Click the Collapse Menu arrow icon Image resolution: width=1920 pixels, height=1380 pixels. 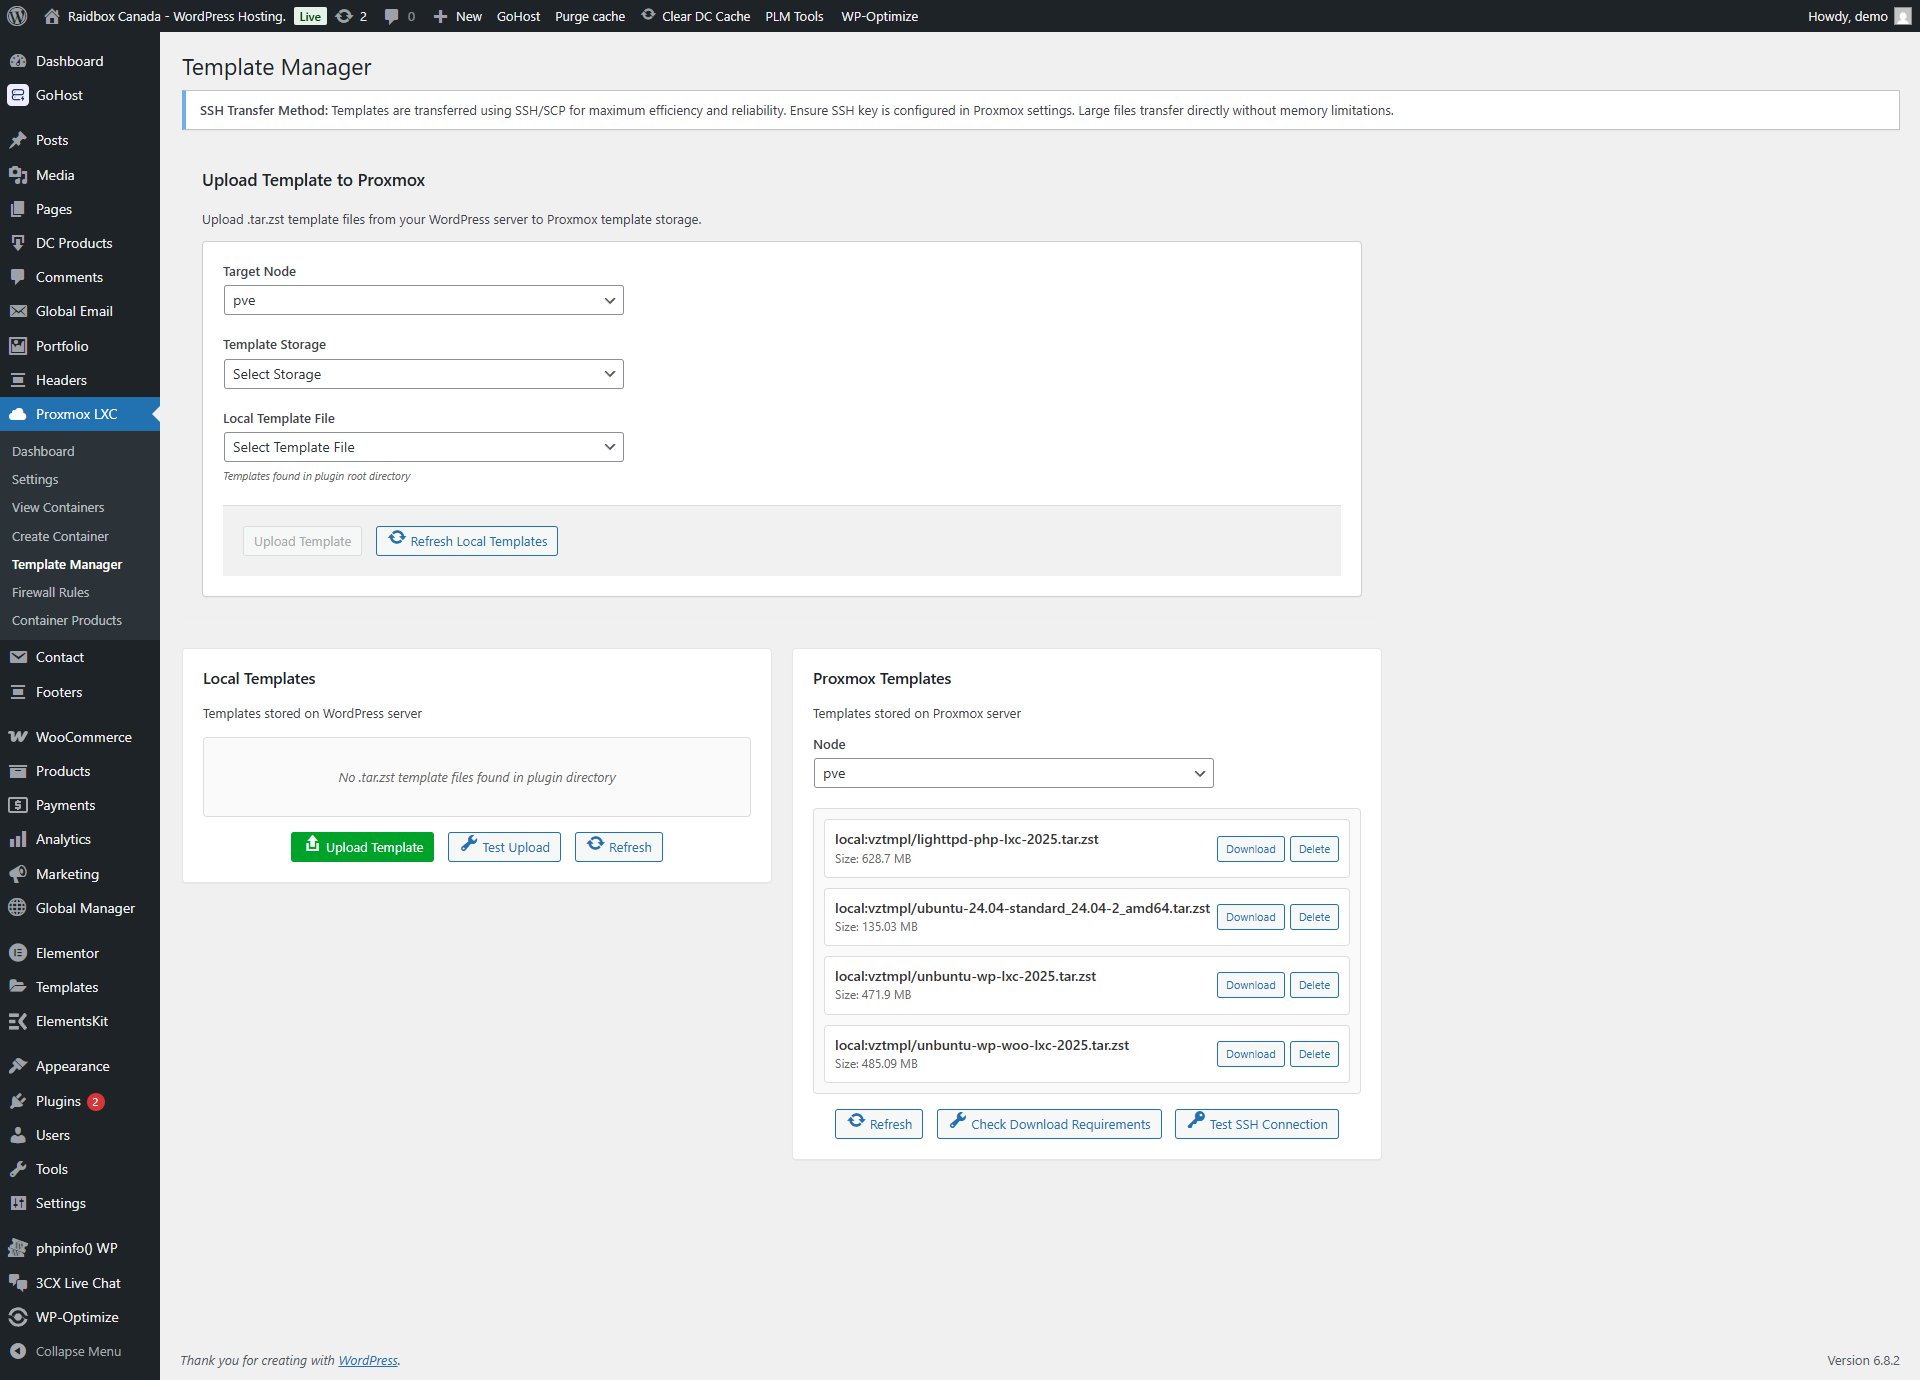click(18, 1351)
